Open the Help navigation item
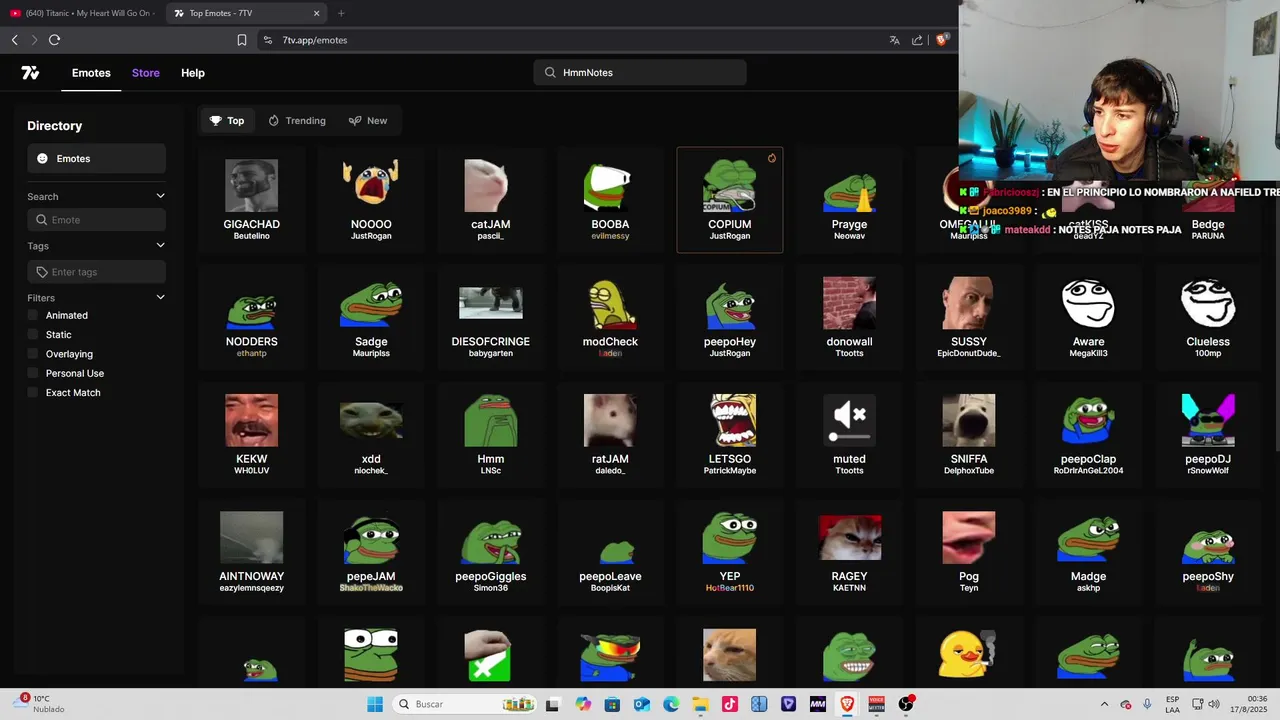Screen dimensions: 1280x720 pyautogui.click(x=193, y=73)
